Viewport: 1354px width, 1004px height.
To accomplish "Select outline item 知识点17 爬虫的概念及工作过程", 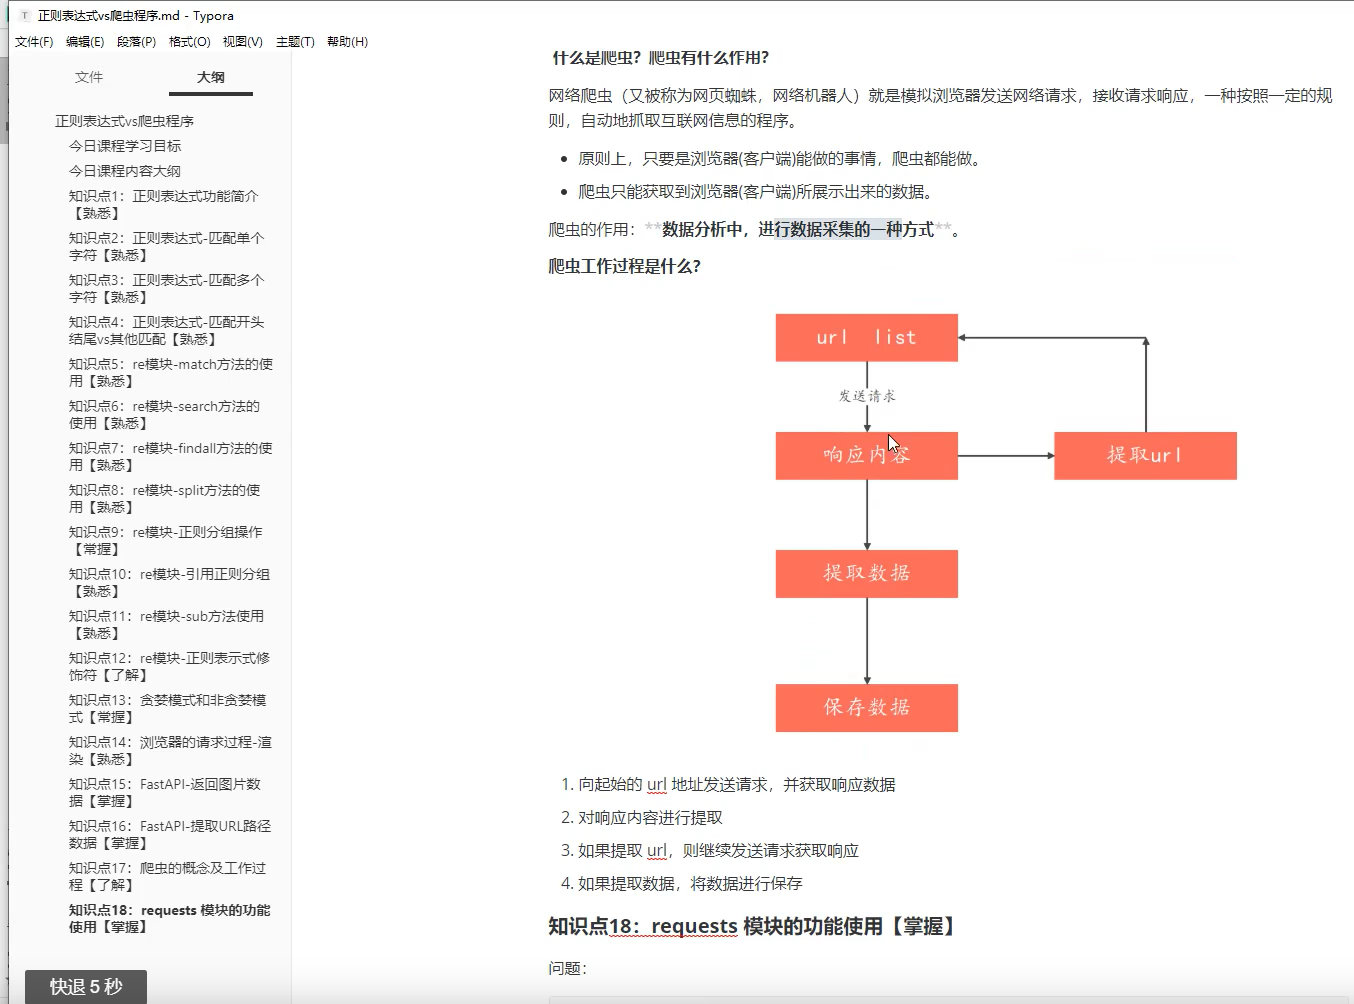I will pos(167,876).
